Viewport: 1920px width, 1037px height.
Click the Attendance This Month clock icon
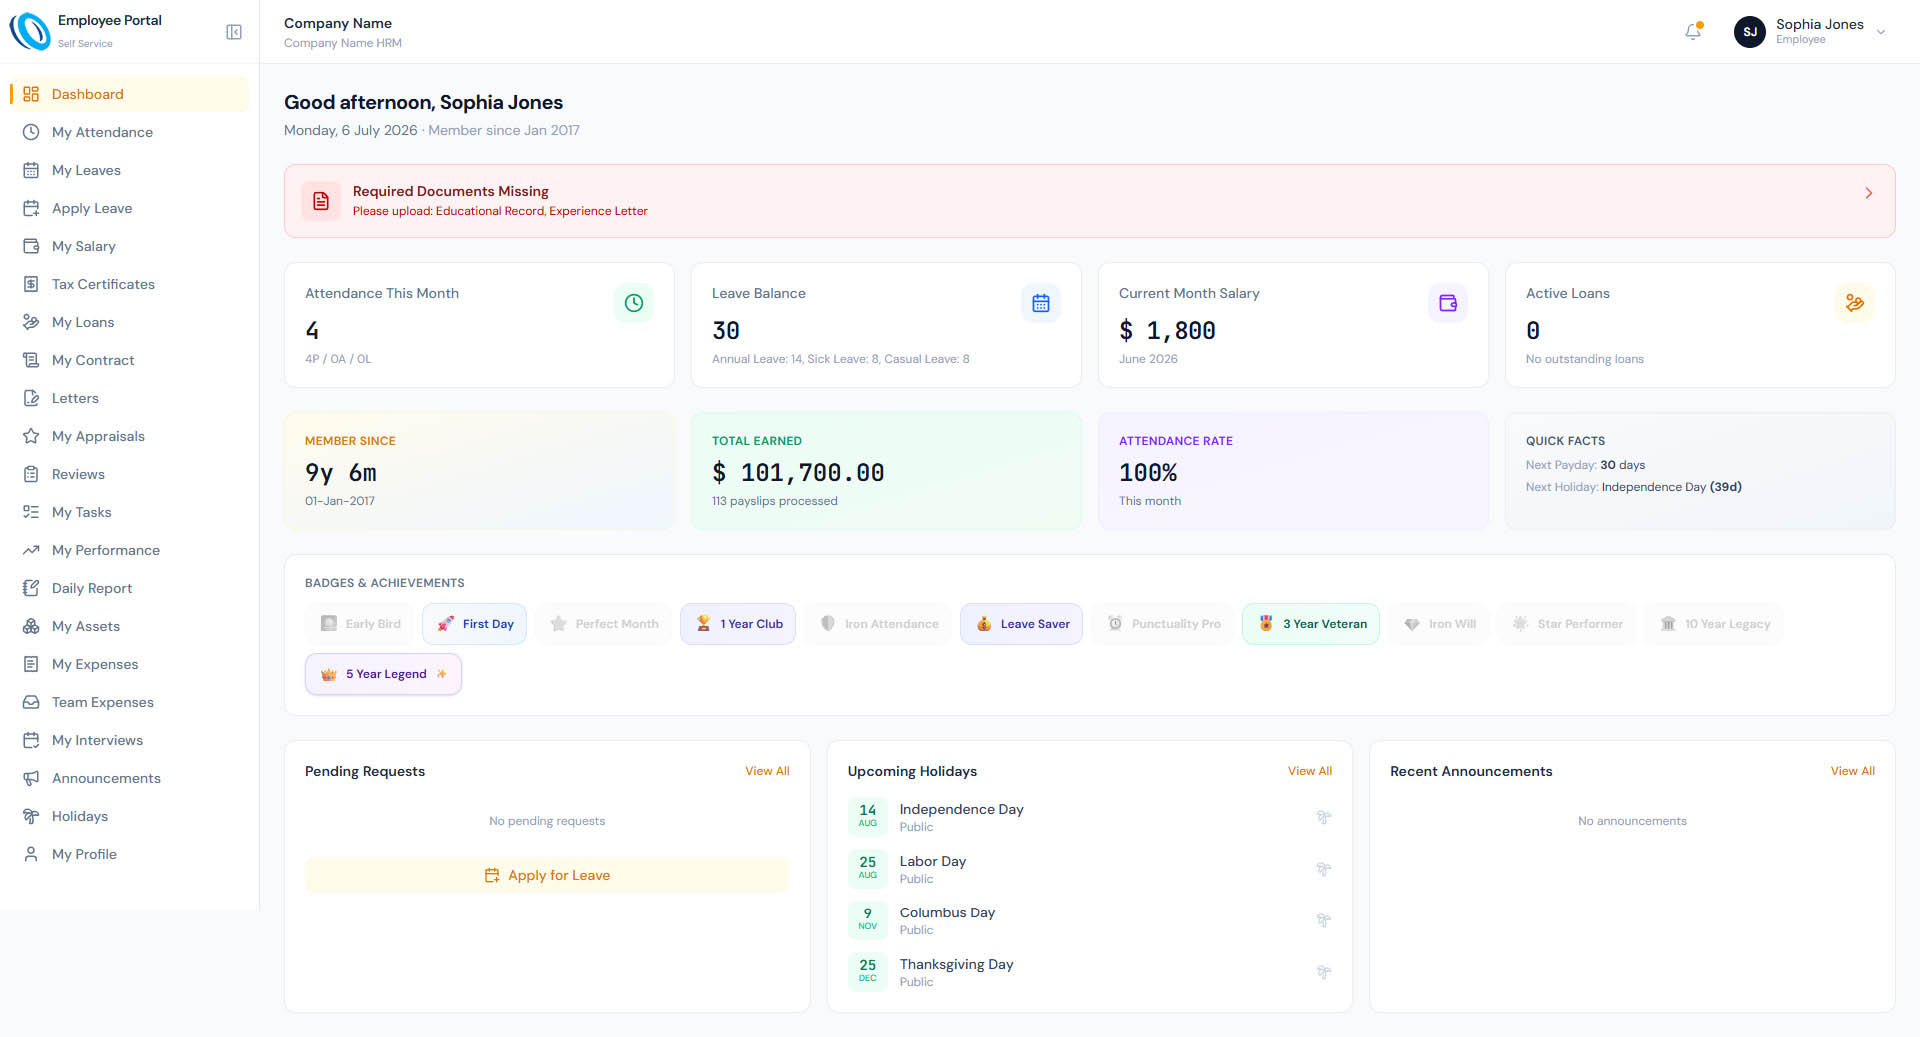click(x=634, y=303)
